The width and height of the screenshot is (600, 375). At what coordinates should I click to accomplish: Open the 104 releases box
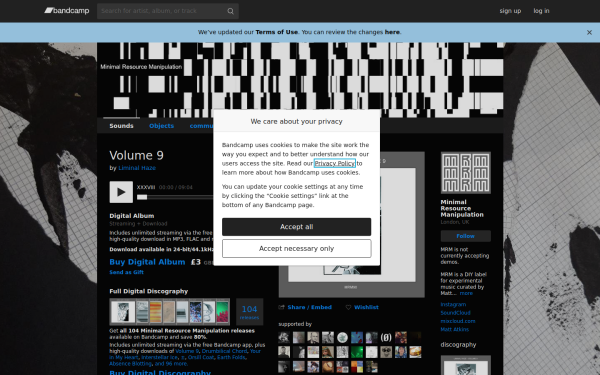tap(249, 312)
